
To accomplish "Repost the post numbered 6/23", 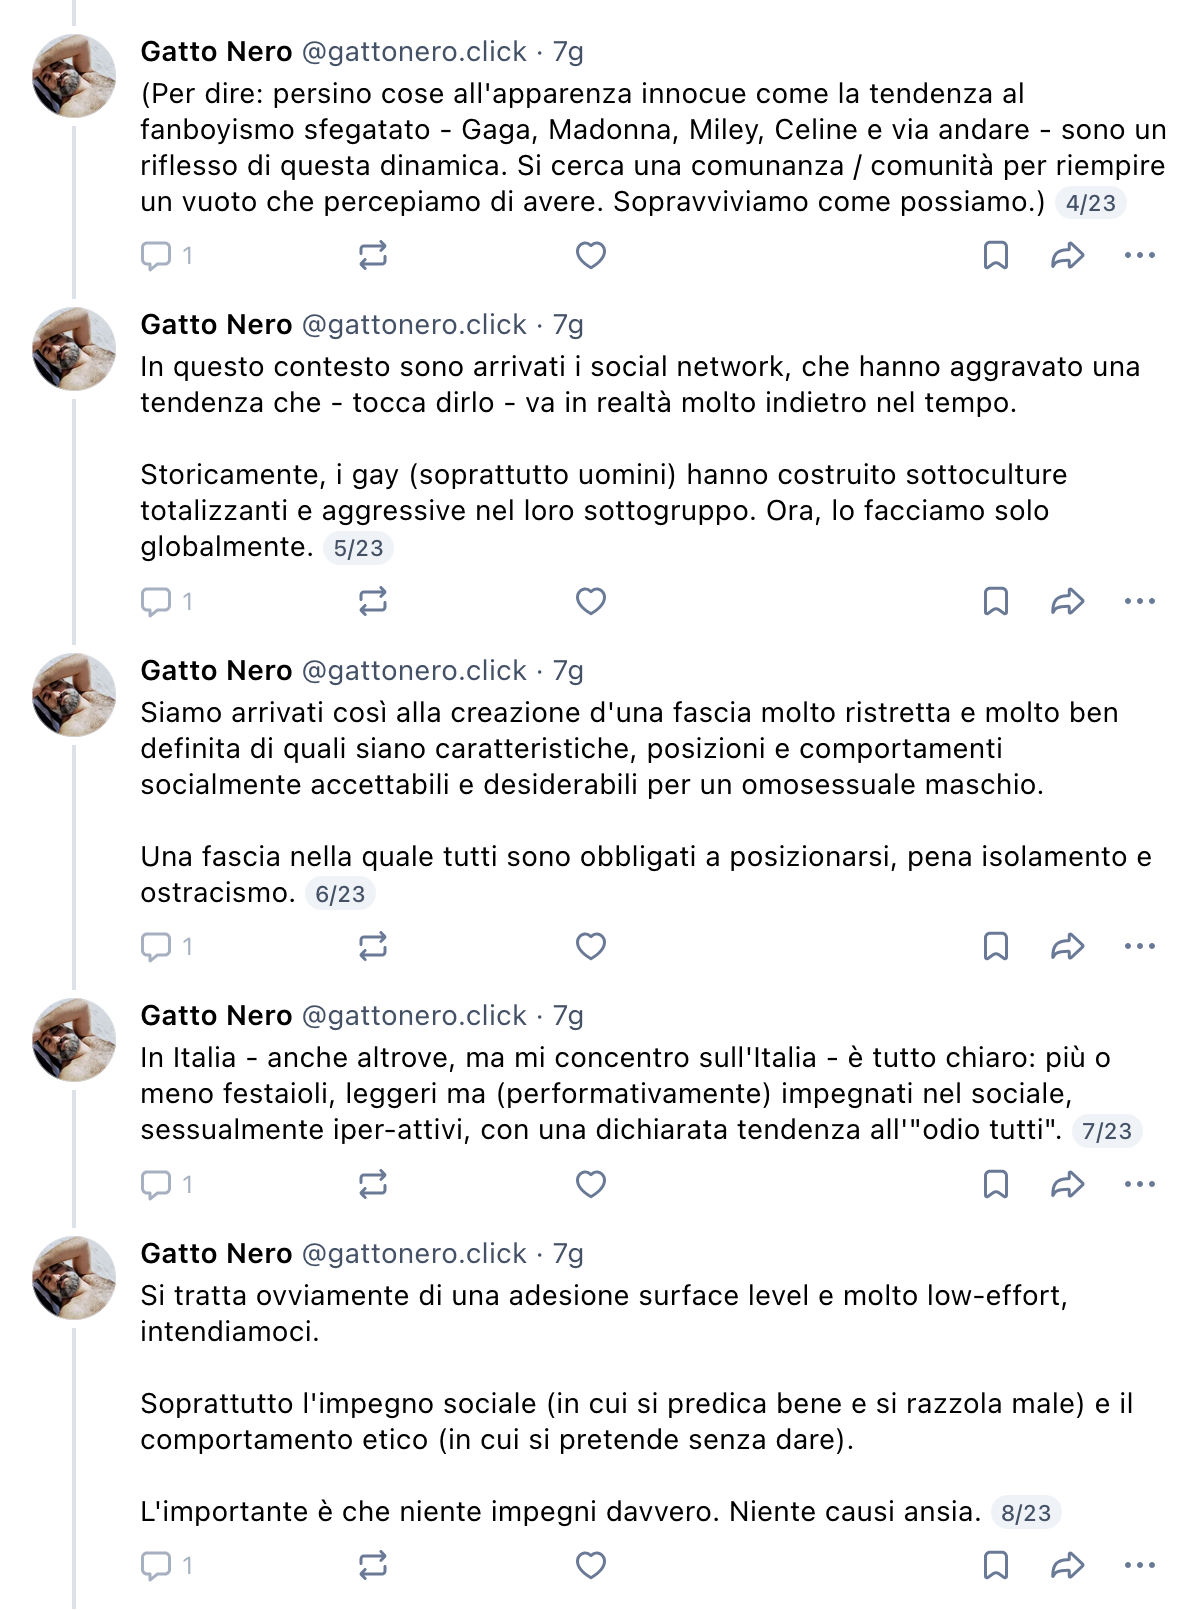I will [373, 947].
